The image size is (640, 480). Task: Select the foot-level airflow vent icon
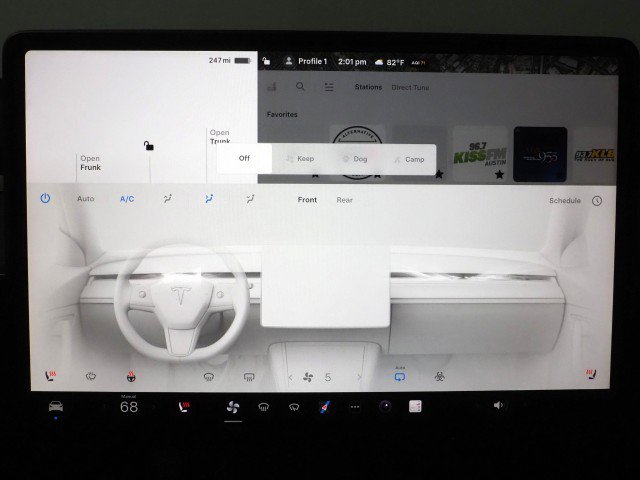(250, 199)
